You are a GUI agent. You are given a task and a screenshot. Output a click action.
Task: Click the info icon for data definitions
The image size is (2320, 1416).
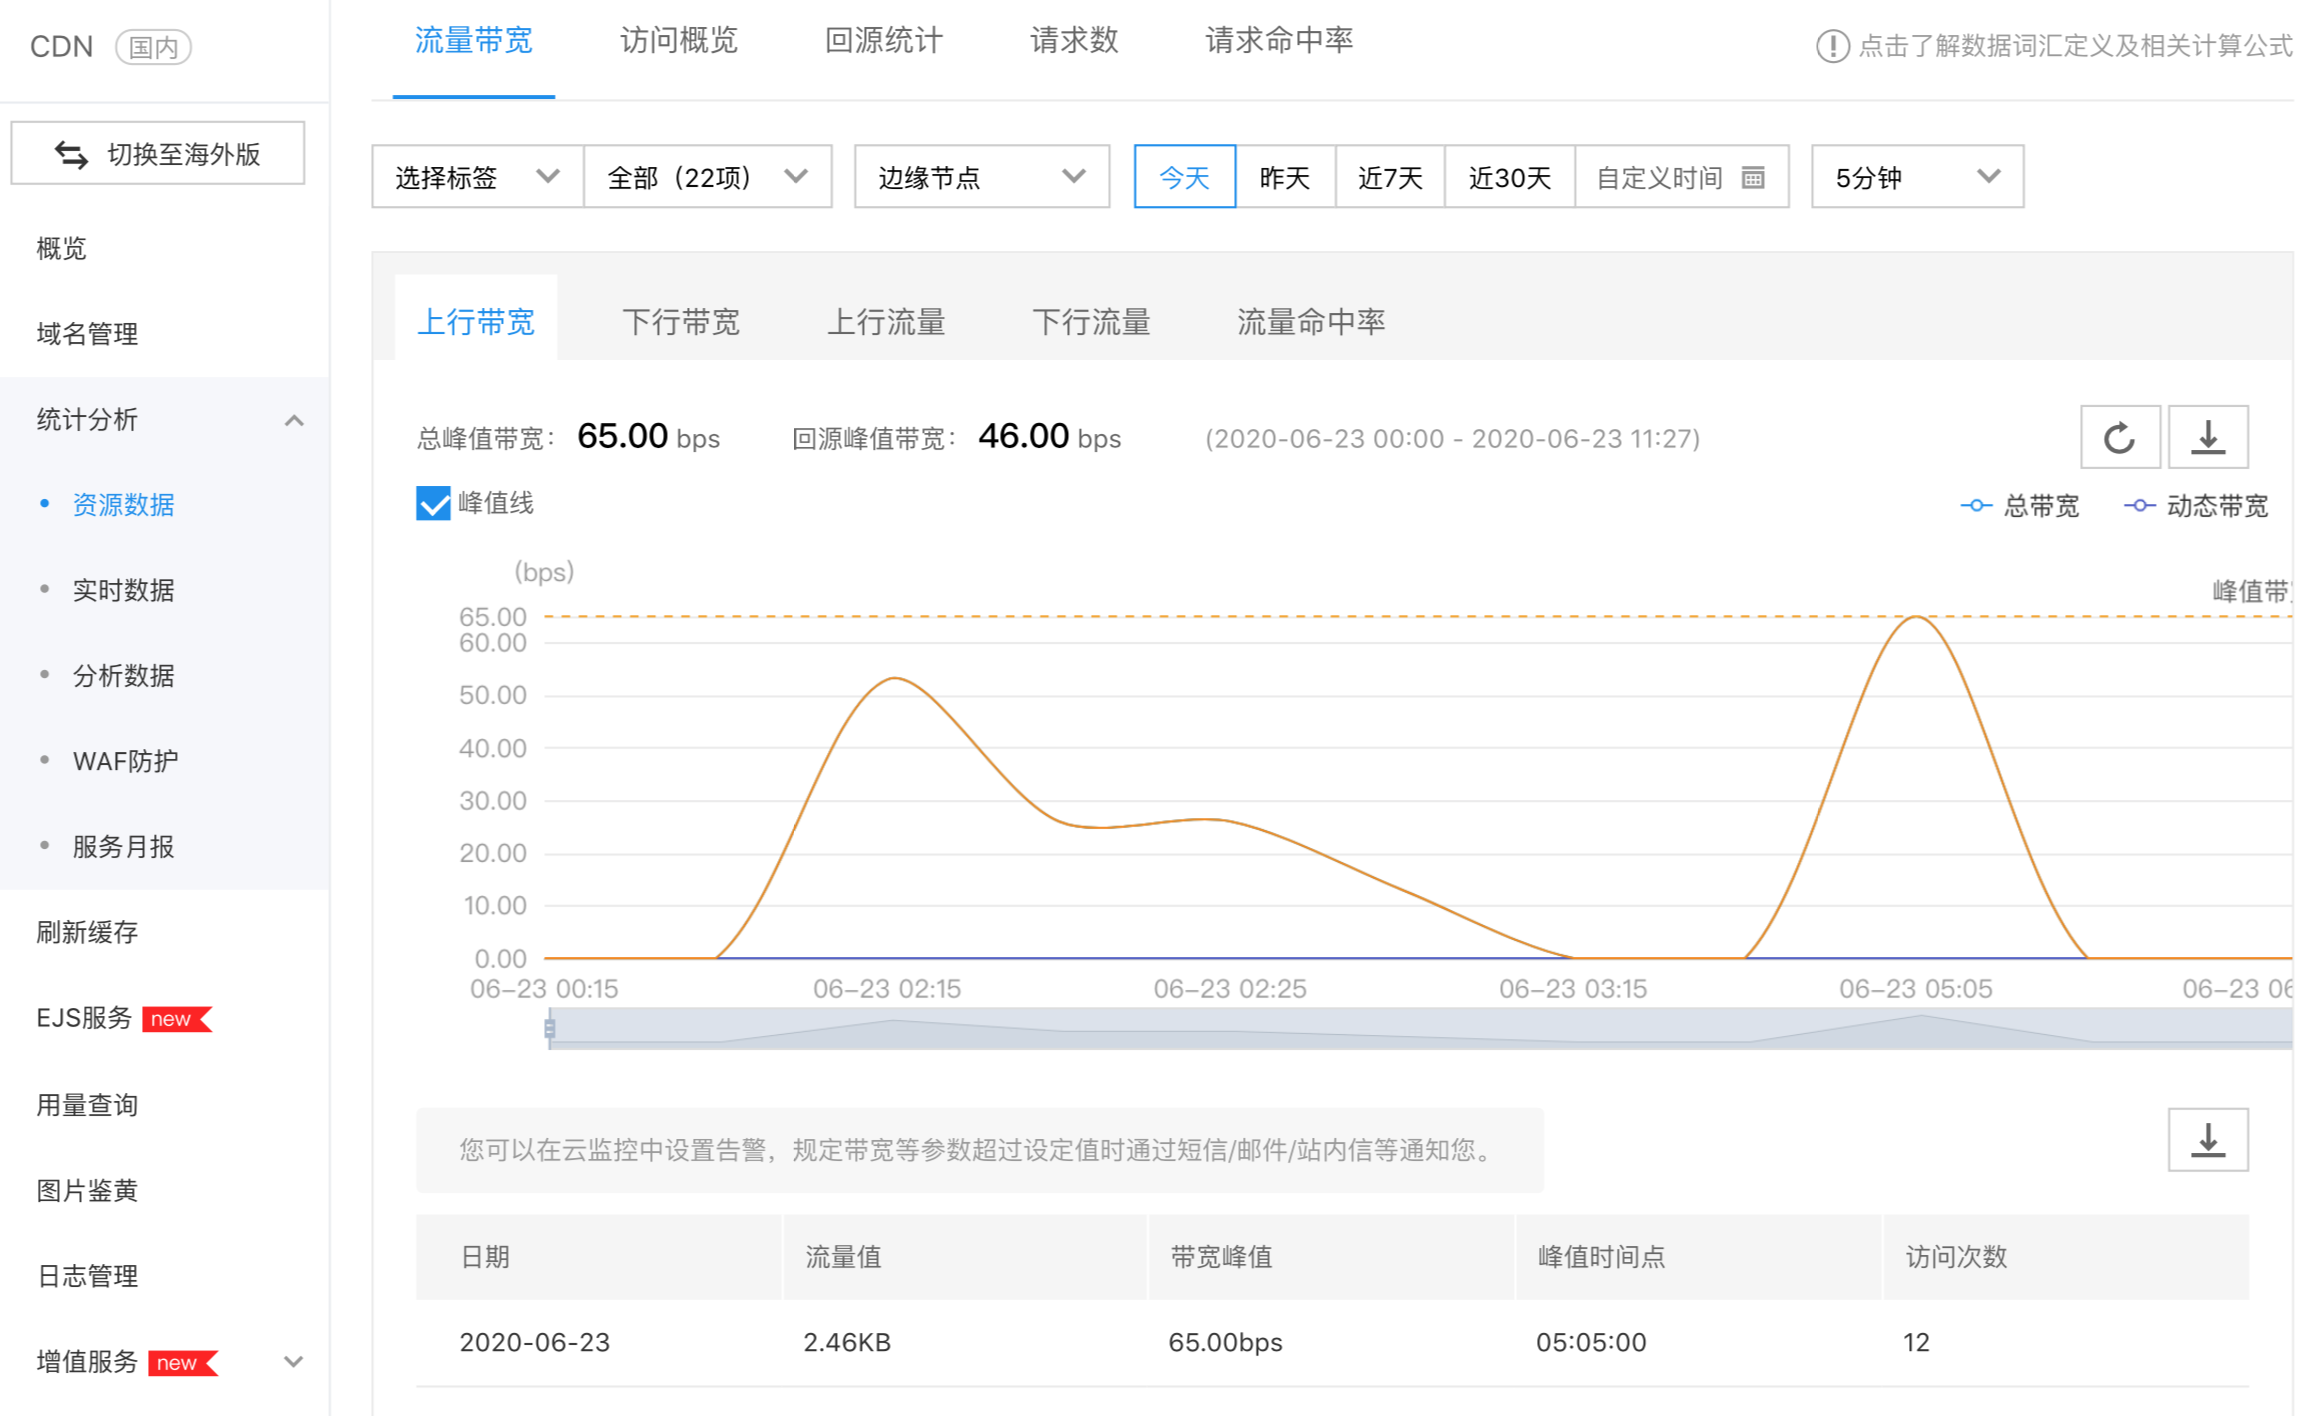click(x=1831, y=46)
